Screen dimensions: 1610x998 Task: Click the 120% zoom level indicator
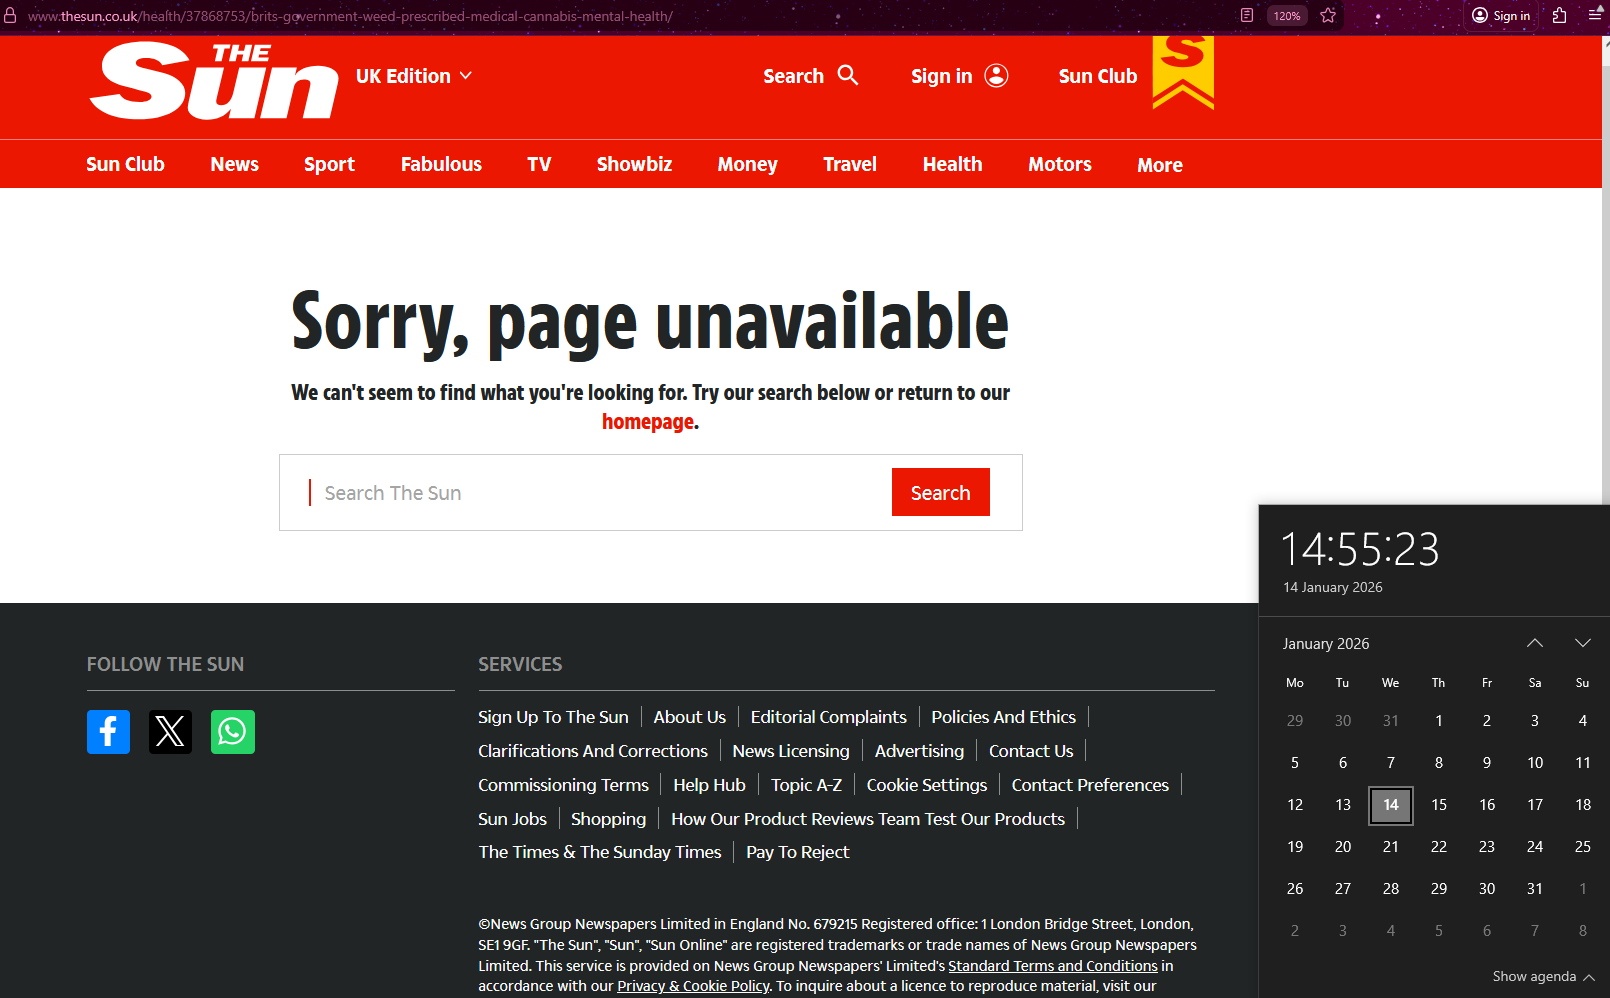pos(1287,15)
